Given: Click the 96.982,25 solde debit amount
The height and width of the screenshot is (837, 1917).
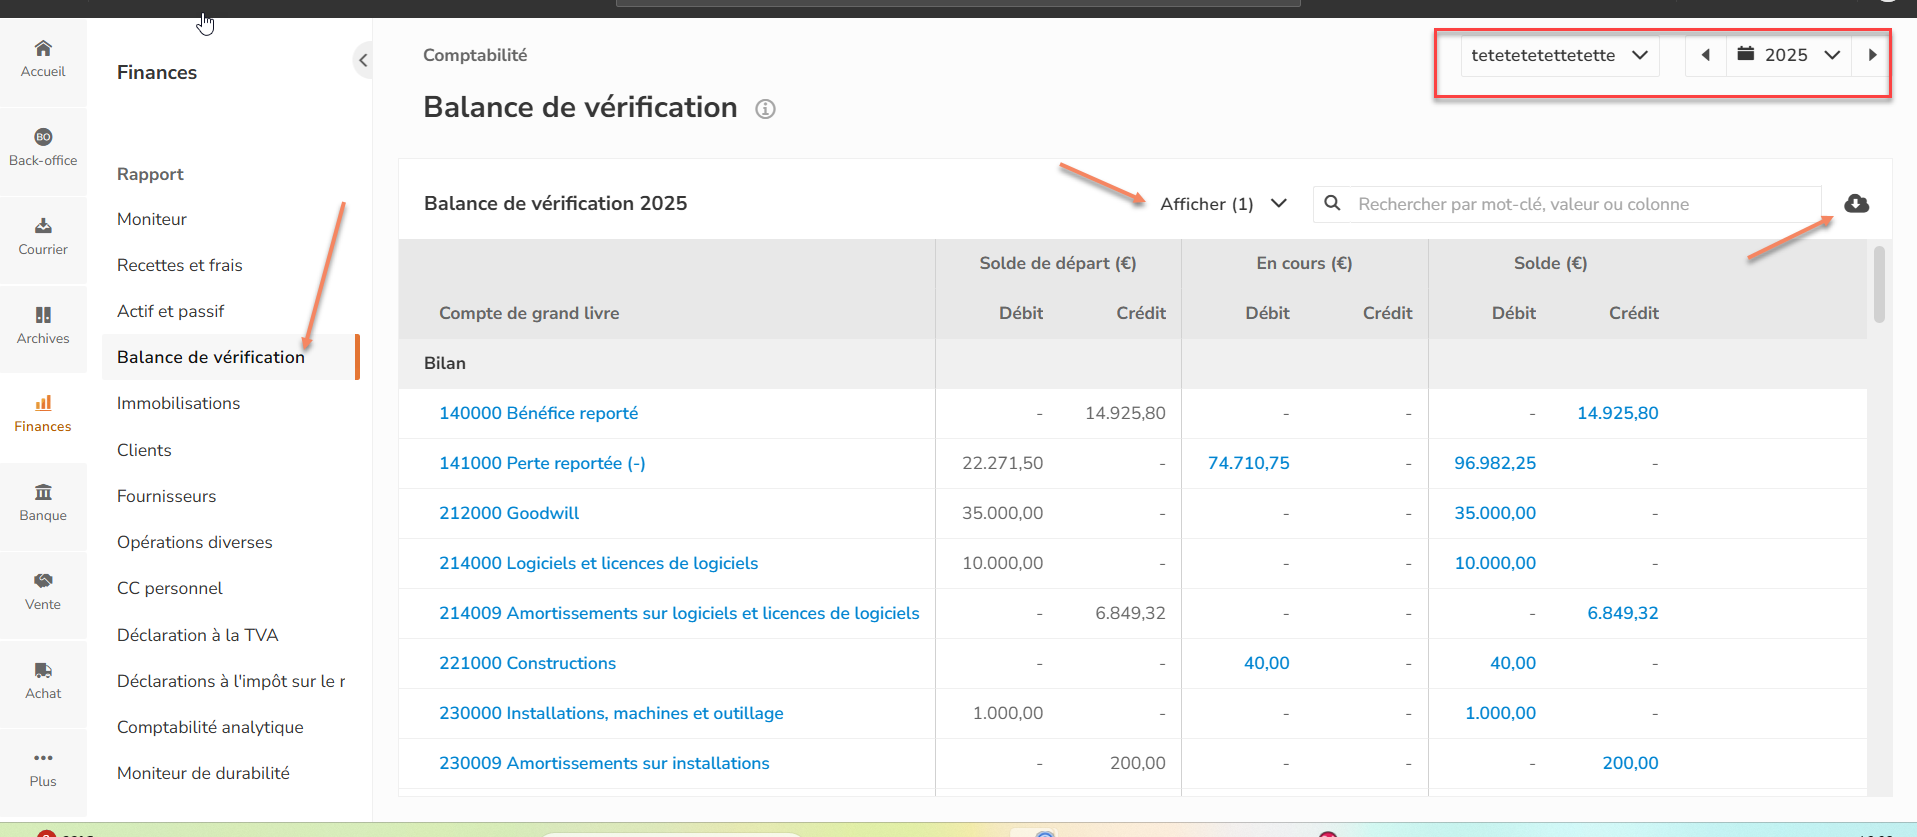Looking at the screenshot, I should (1495, 463).
